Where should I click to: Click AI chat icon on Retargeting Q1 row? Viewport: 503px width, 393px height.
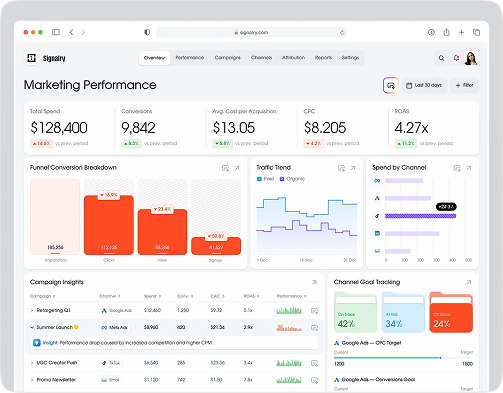coord(314,311)
